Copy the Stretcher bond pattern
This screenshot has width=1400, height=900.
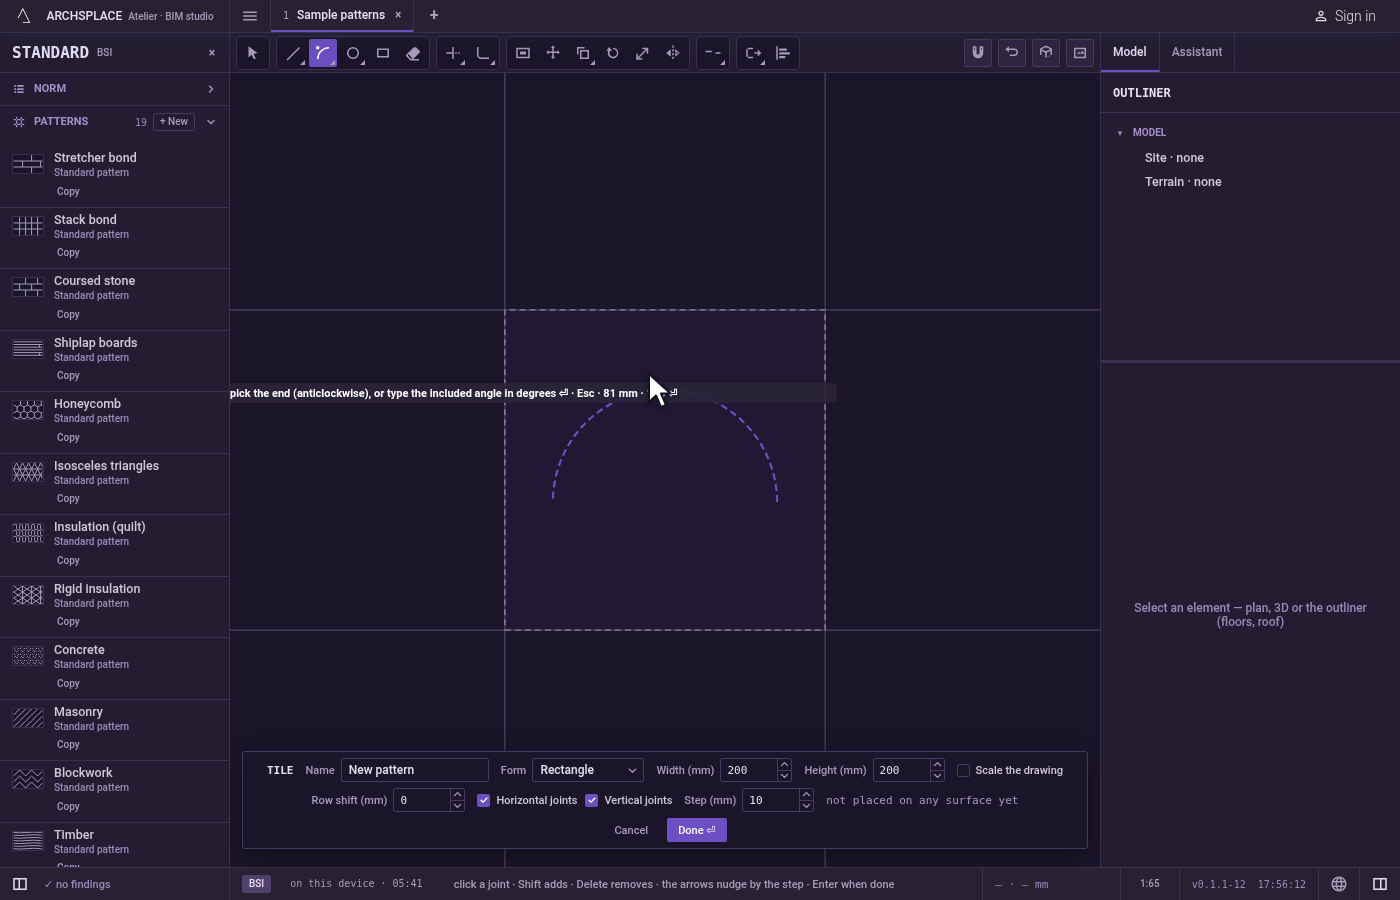[68, 192]
